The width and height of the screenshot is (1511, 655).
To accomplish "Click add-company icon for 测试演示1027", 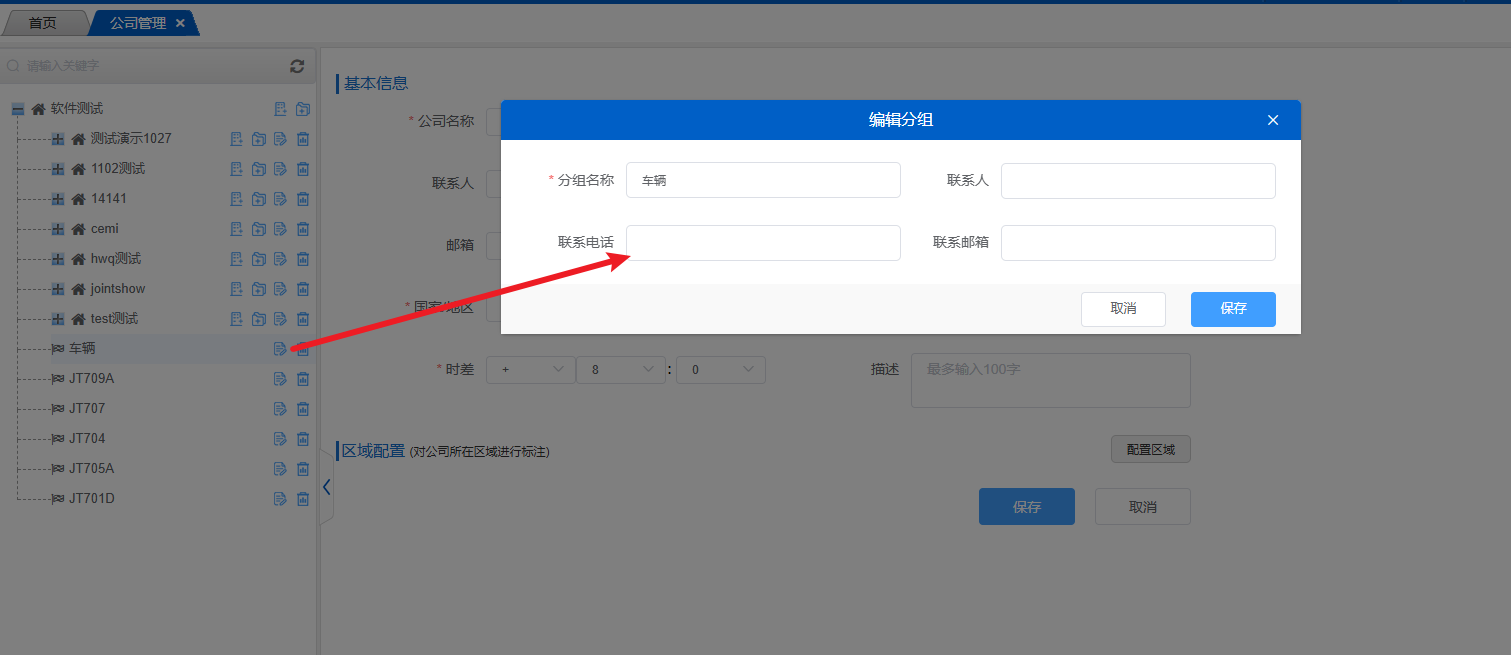I will tap(237, 139).
